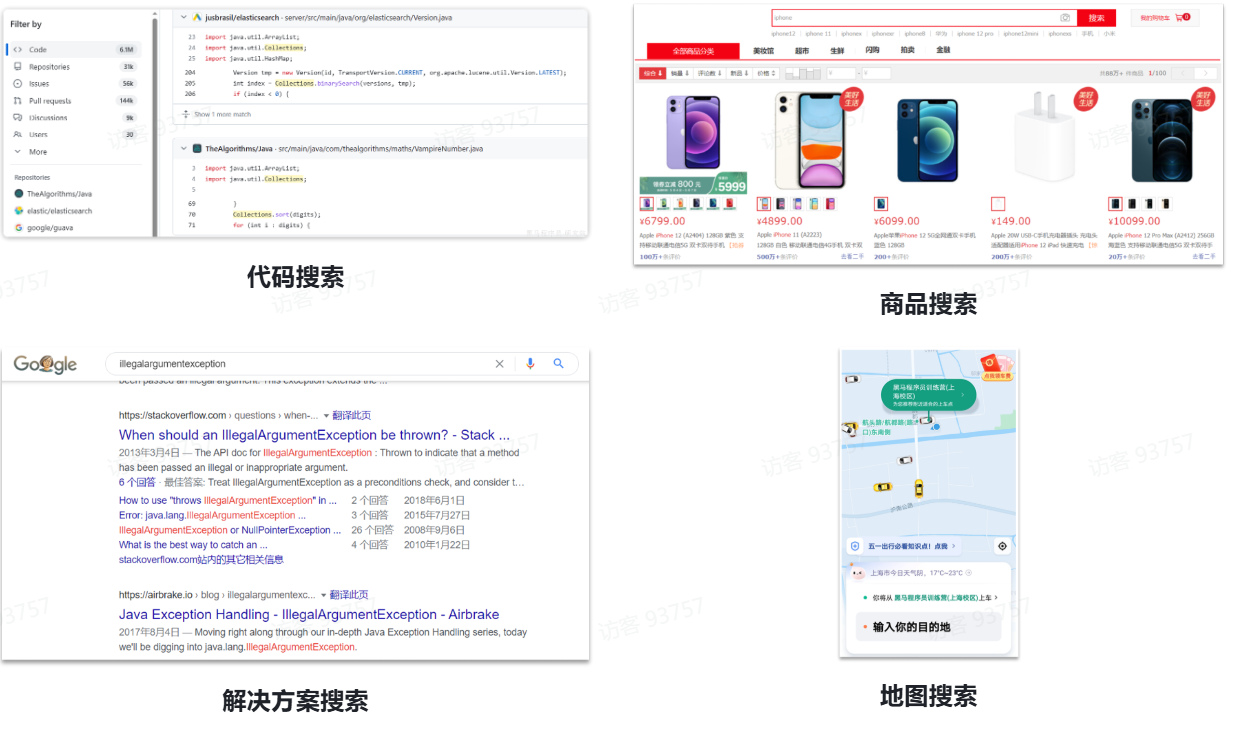Collapse the jusbrasil/elasticsearch result

[183, 17]
